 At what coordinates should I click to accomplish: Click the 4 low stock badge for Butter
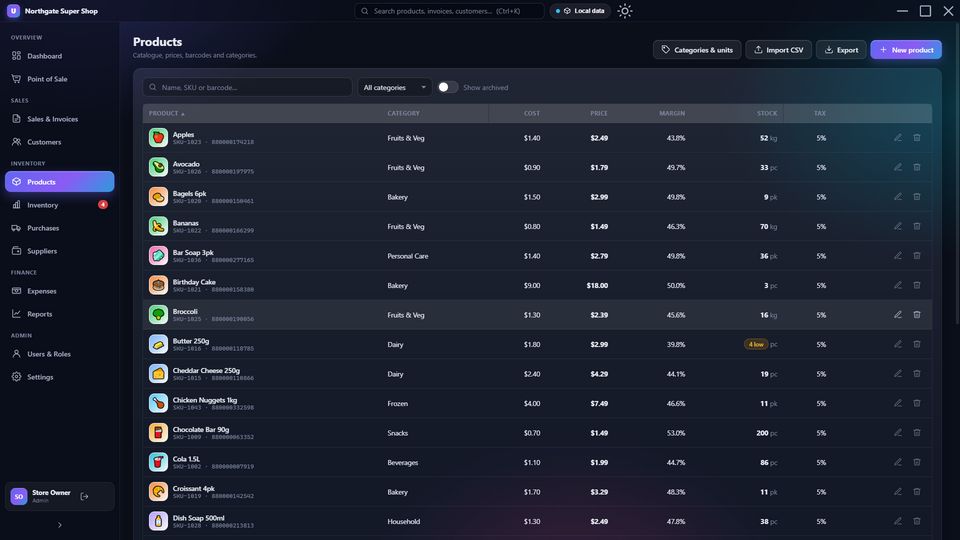(756, 344)
